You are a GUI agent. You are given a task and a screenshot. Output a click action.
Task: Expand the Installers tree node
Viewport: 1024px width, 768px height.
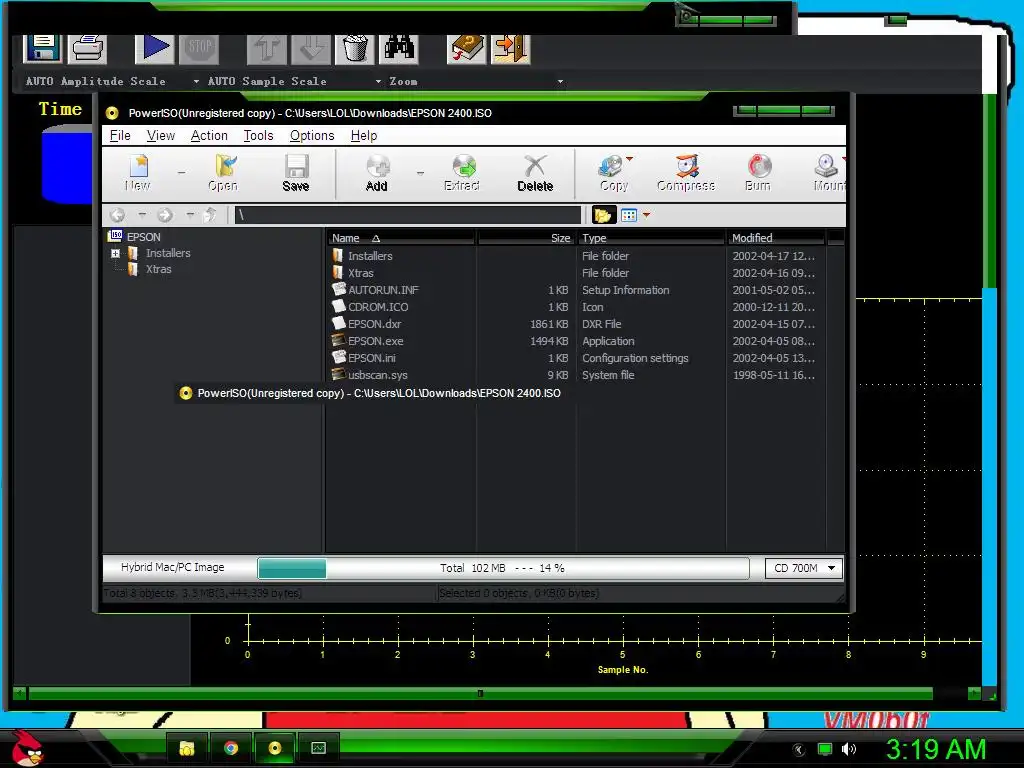coord(116,253)
